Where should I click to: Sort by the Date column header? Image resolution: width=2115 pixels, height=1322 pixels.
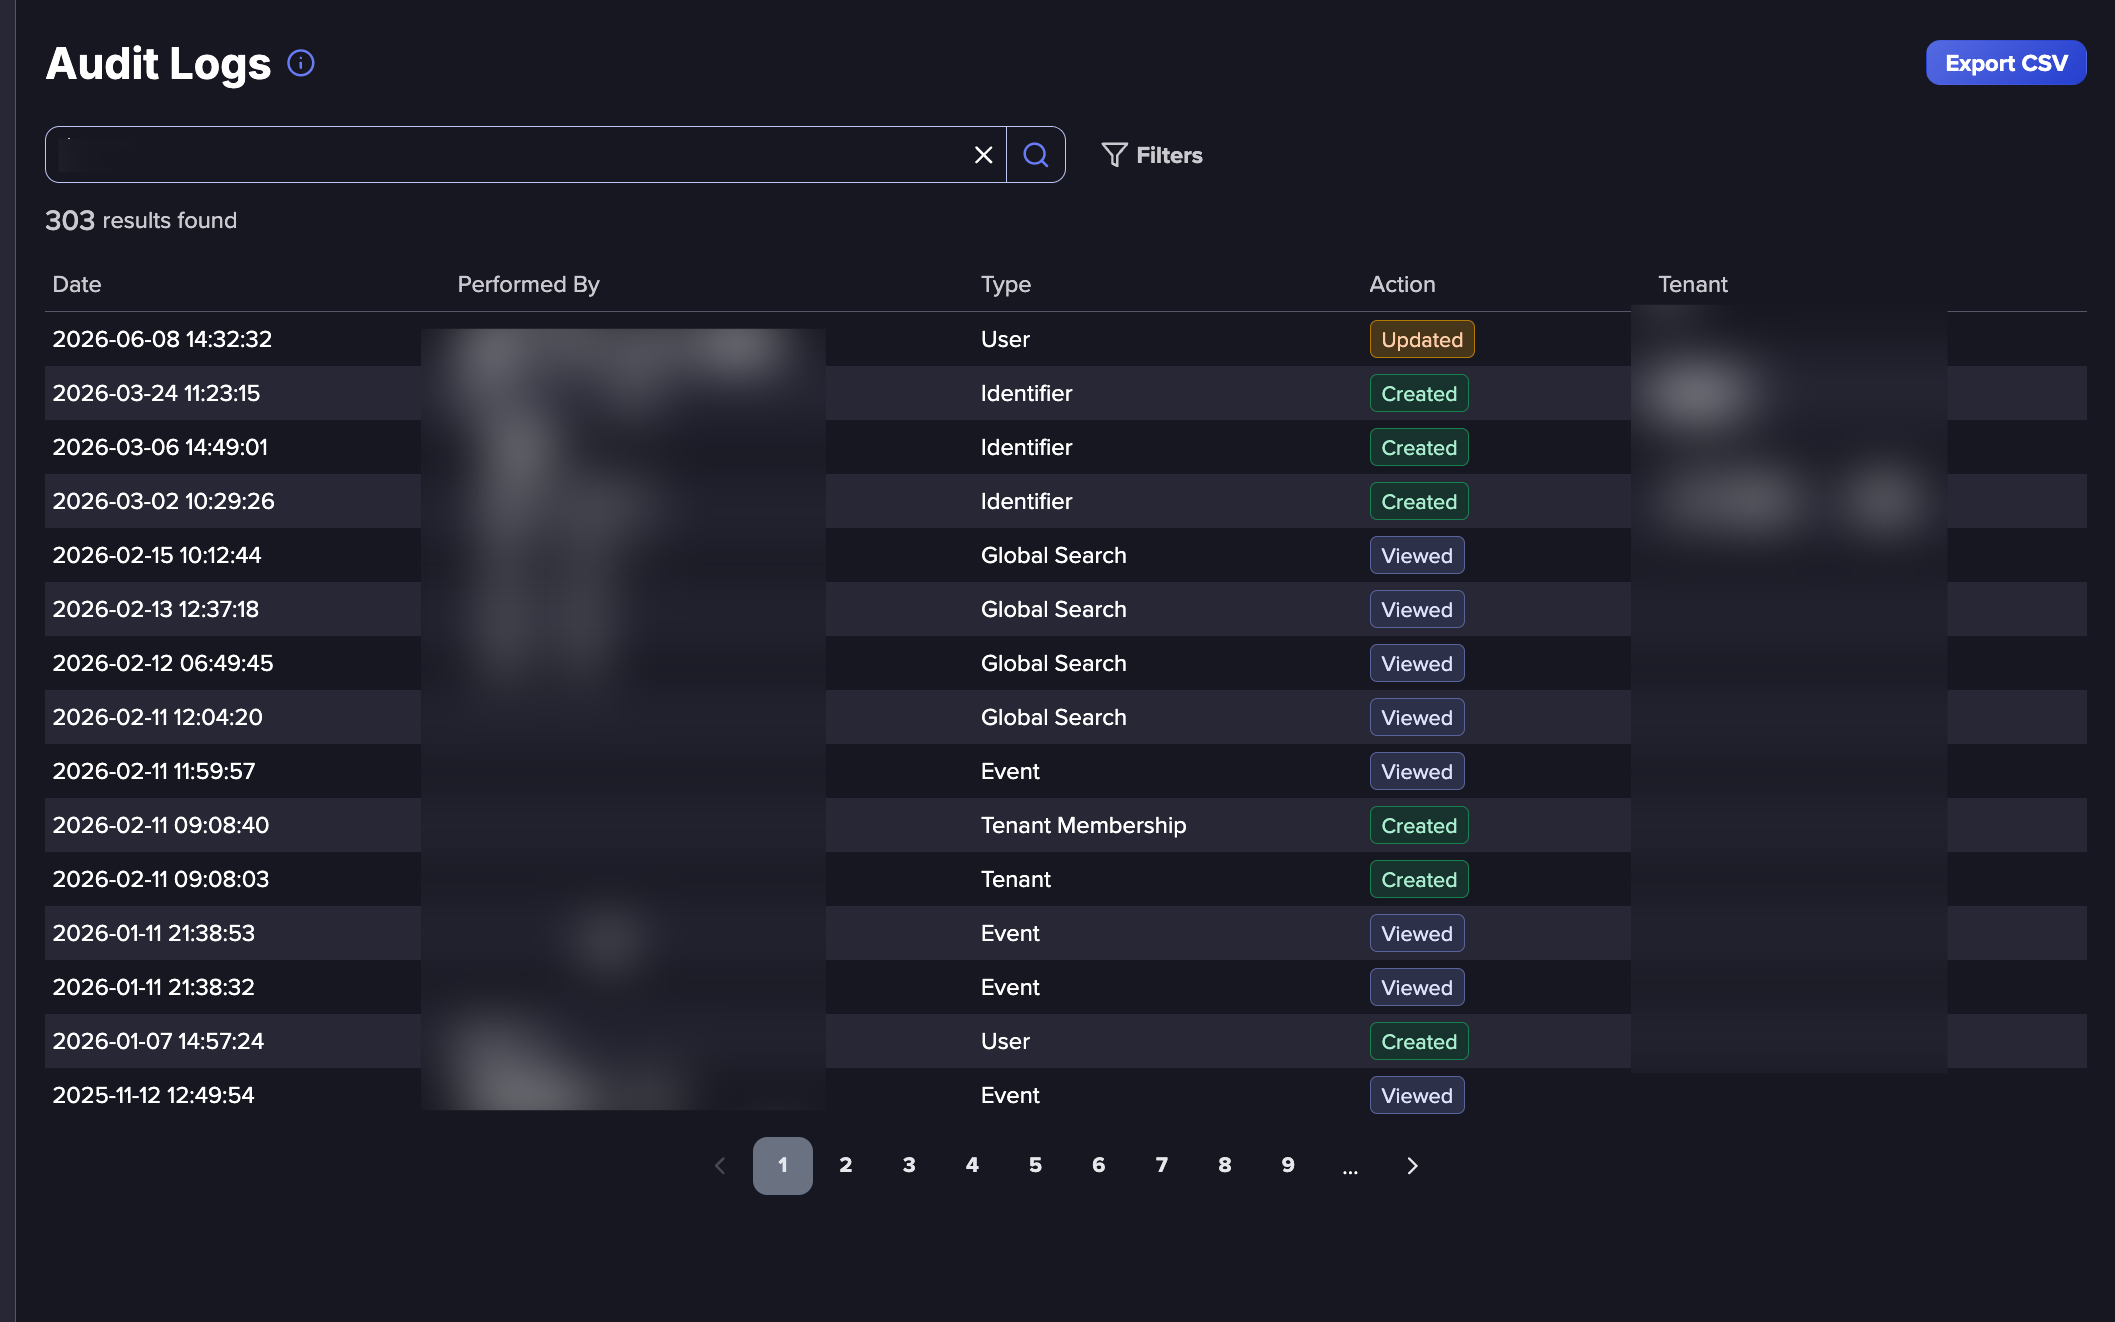coord(77,284)
